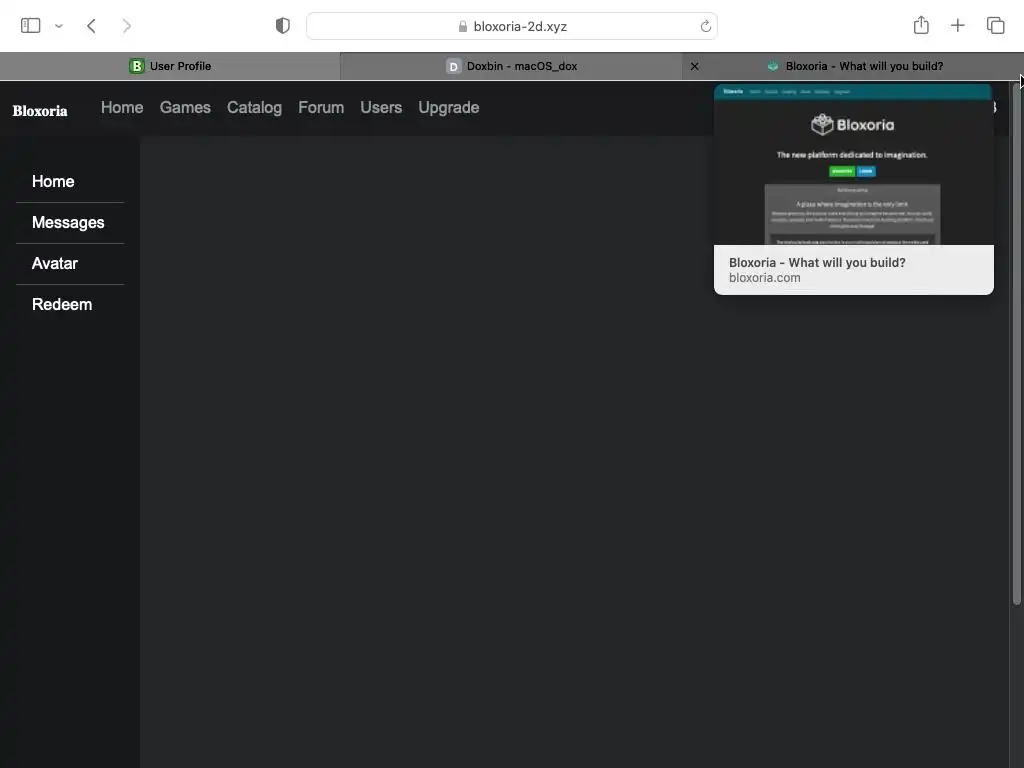Click the Bloxoria logo text

pyautogui.click(x=40, y=111)
